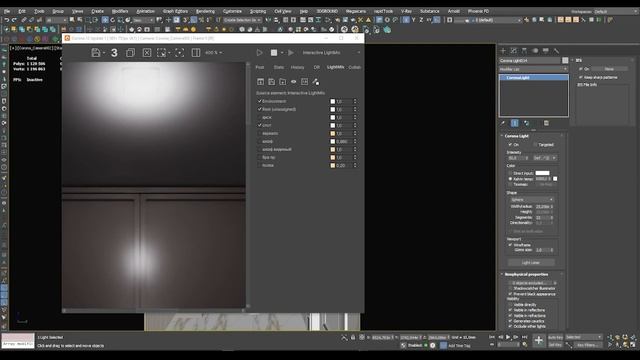Click the pick focus point icon in frame buffer
Viewport: 640px width, 360px height.
180,53
